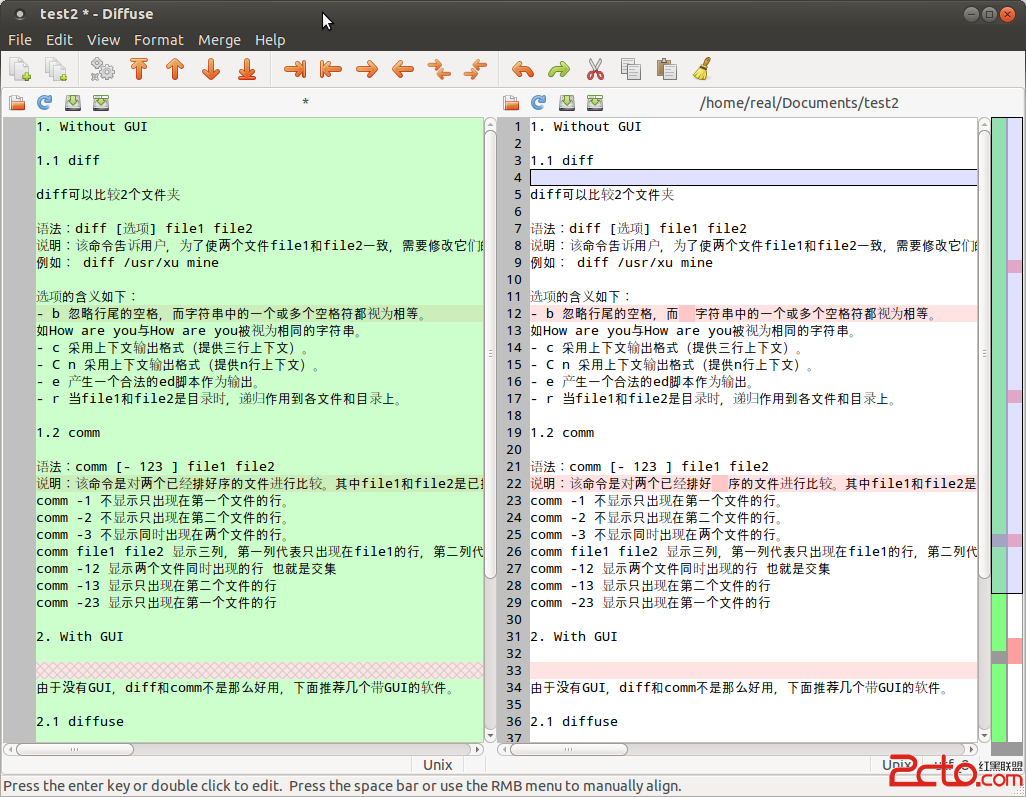Click 'comm -12' line in the left pane
Viewport: 1026px width, 797px height.
coord(186,569)
